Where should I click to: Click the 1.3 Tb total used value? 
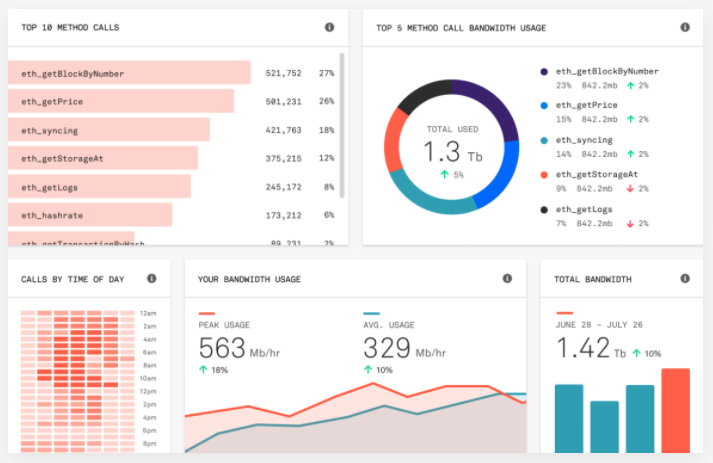(452, 152)
